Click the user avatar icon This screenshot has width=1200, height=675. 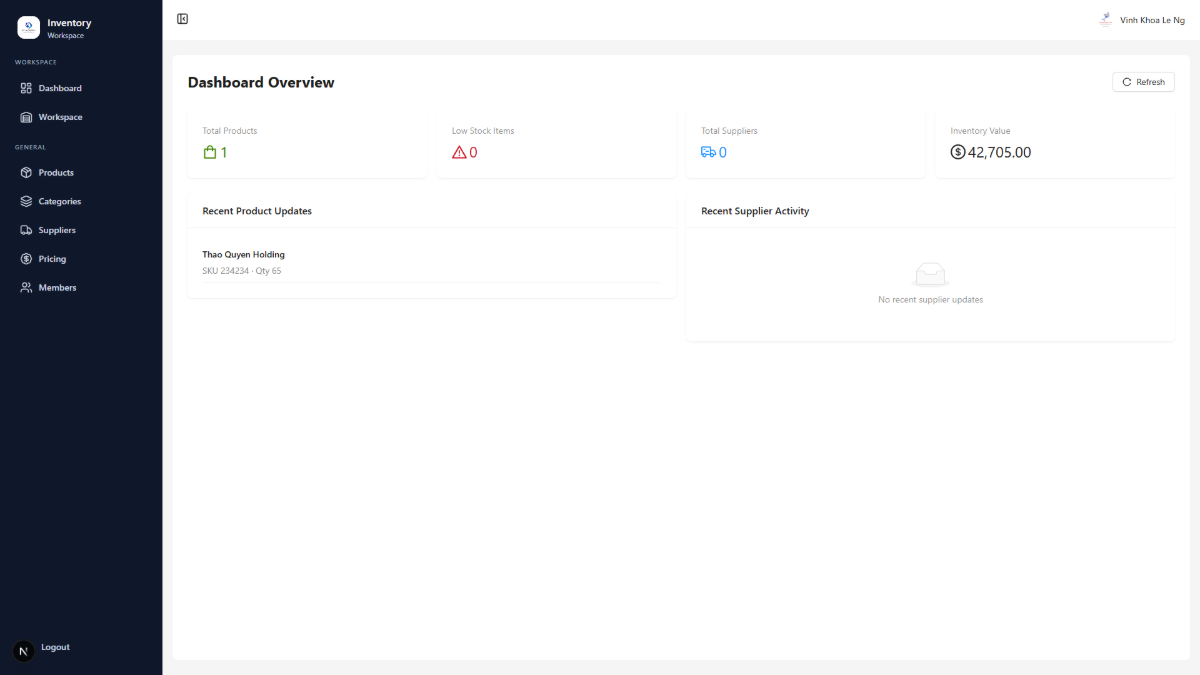pos(1105,19)
